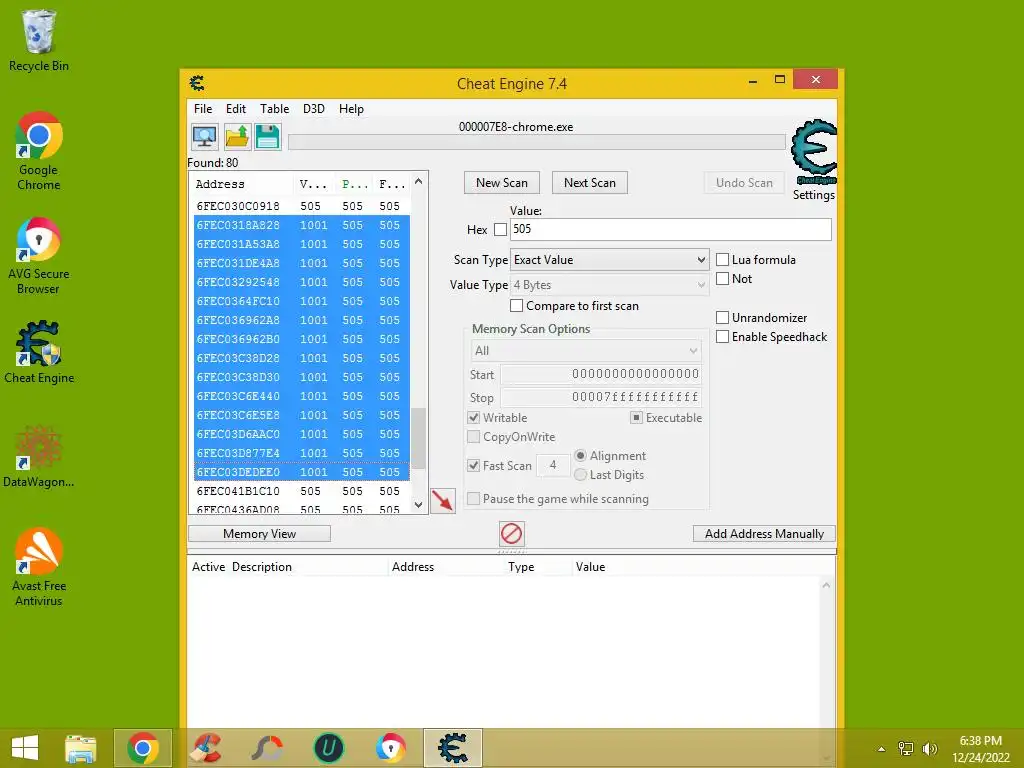Toggle the Hex checkbox
Viewport: 1024px width, 768px height.
(500, 229)
